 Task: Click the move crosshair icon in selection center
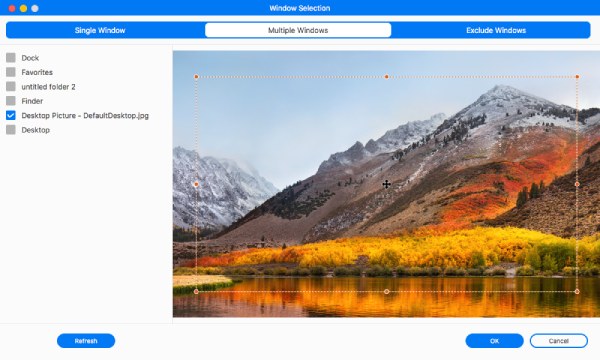click(386, 184)
